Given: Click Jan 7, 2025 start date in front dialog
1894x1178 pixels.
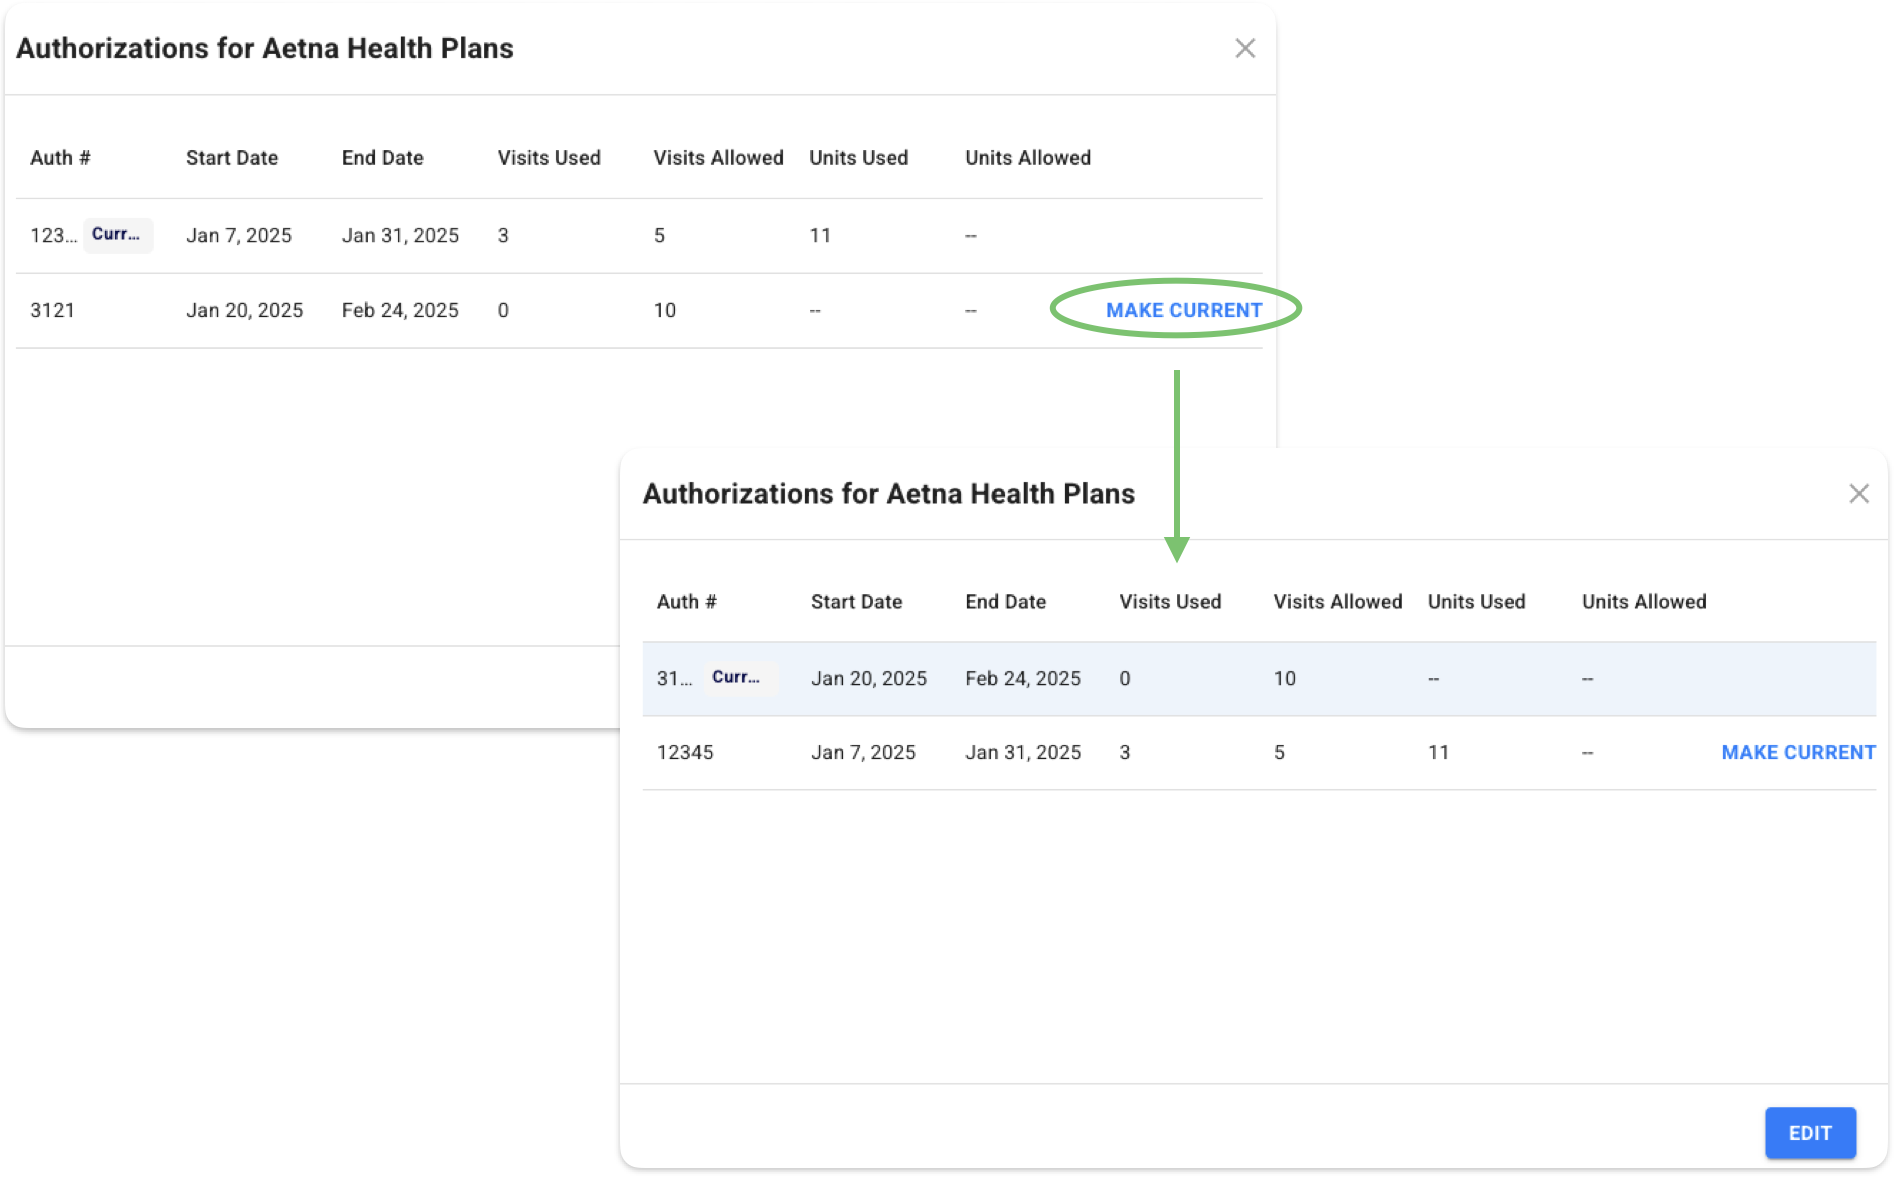Looking at the screenshot, I should click(x=863, y=752).
